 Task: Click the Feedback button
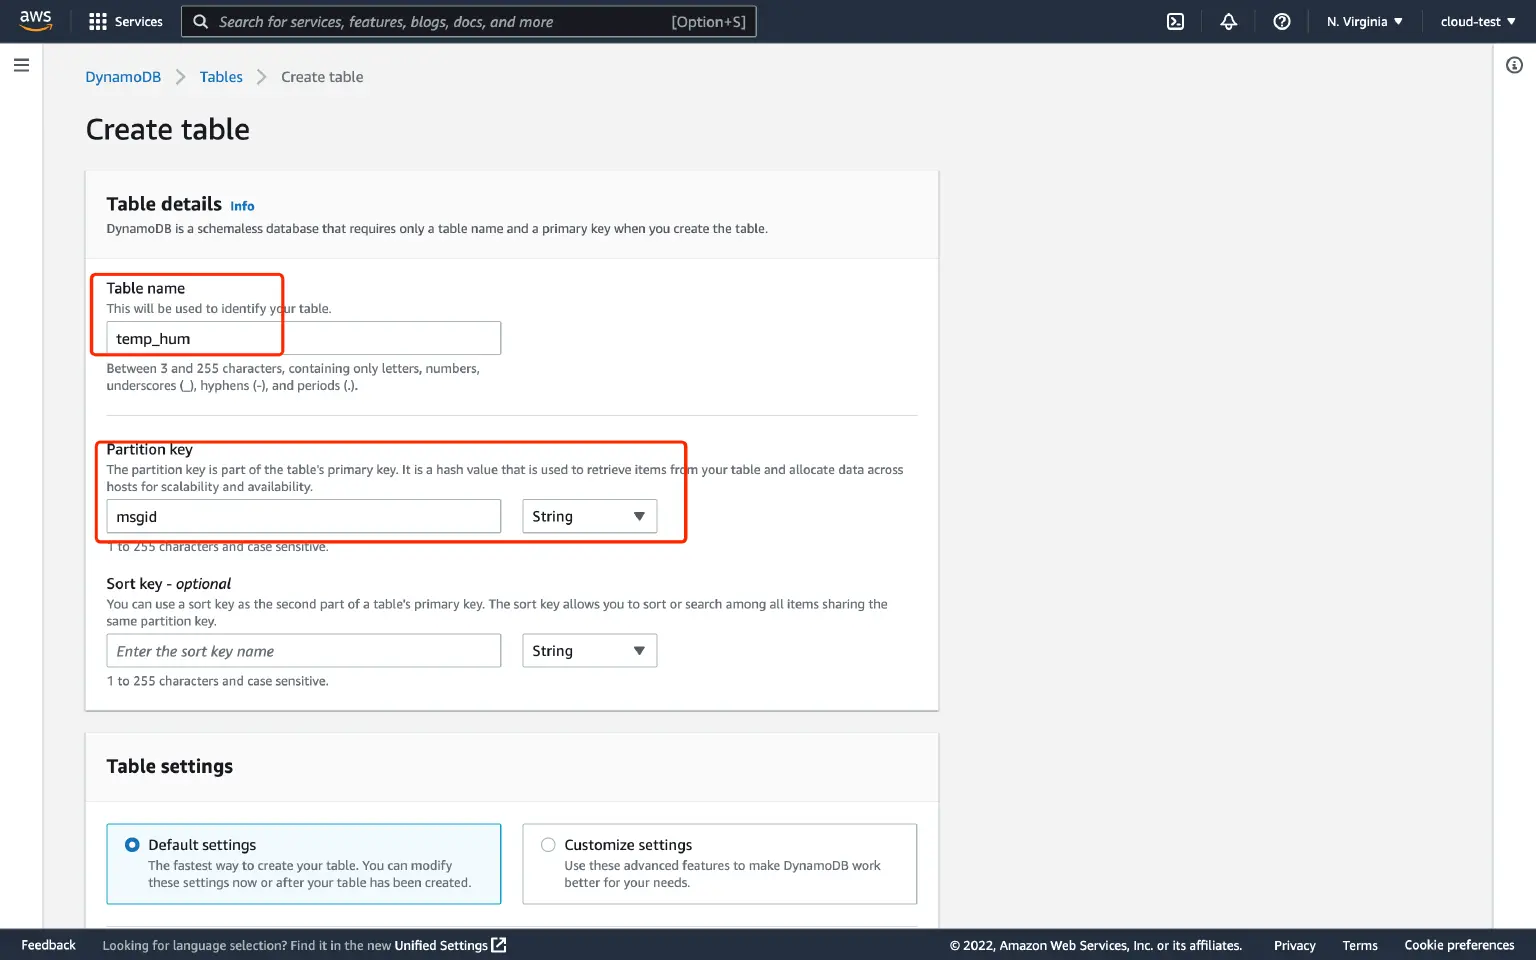pos(48,944)
